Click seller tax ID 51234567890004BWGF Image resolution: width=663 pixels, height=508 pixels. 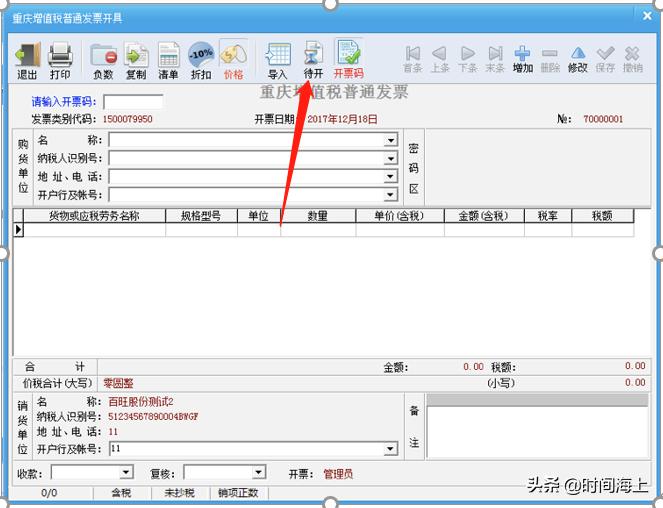coord(153,417)
